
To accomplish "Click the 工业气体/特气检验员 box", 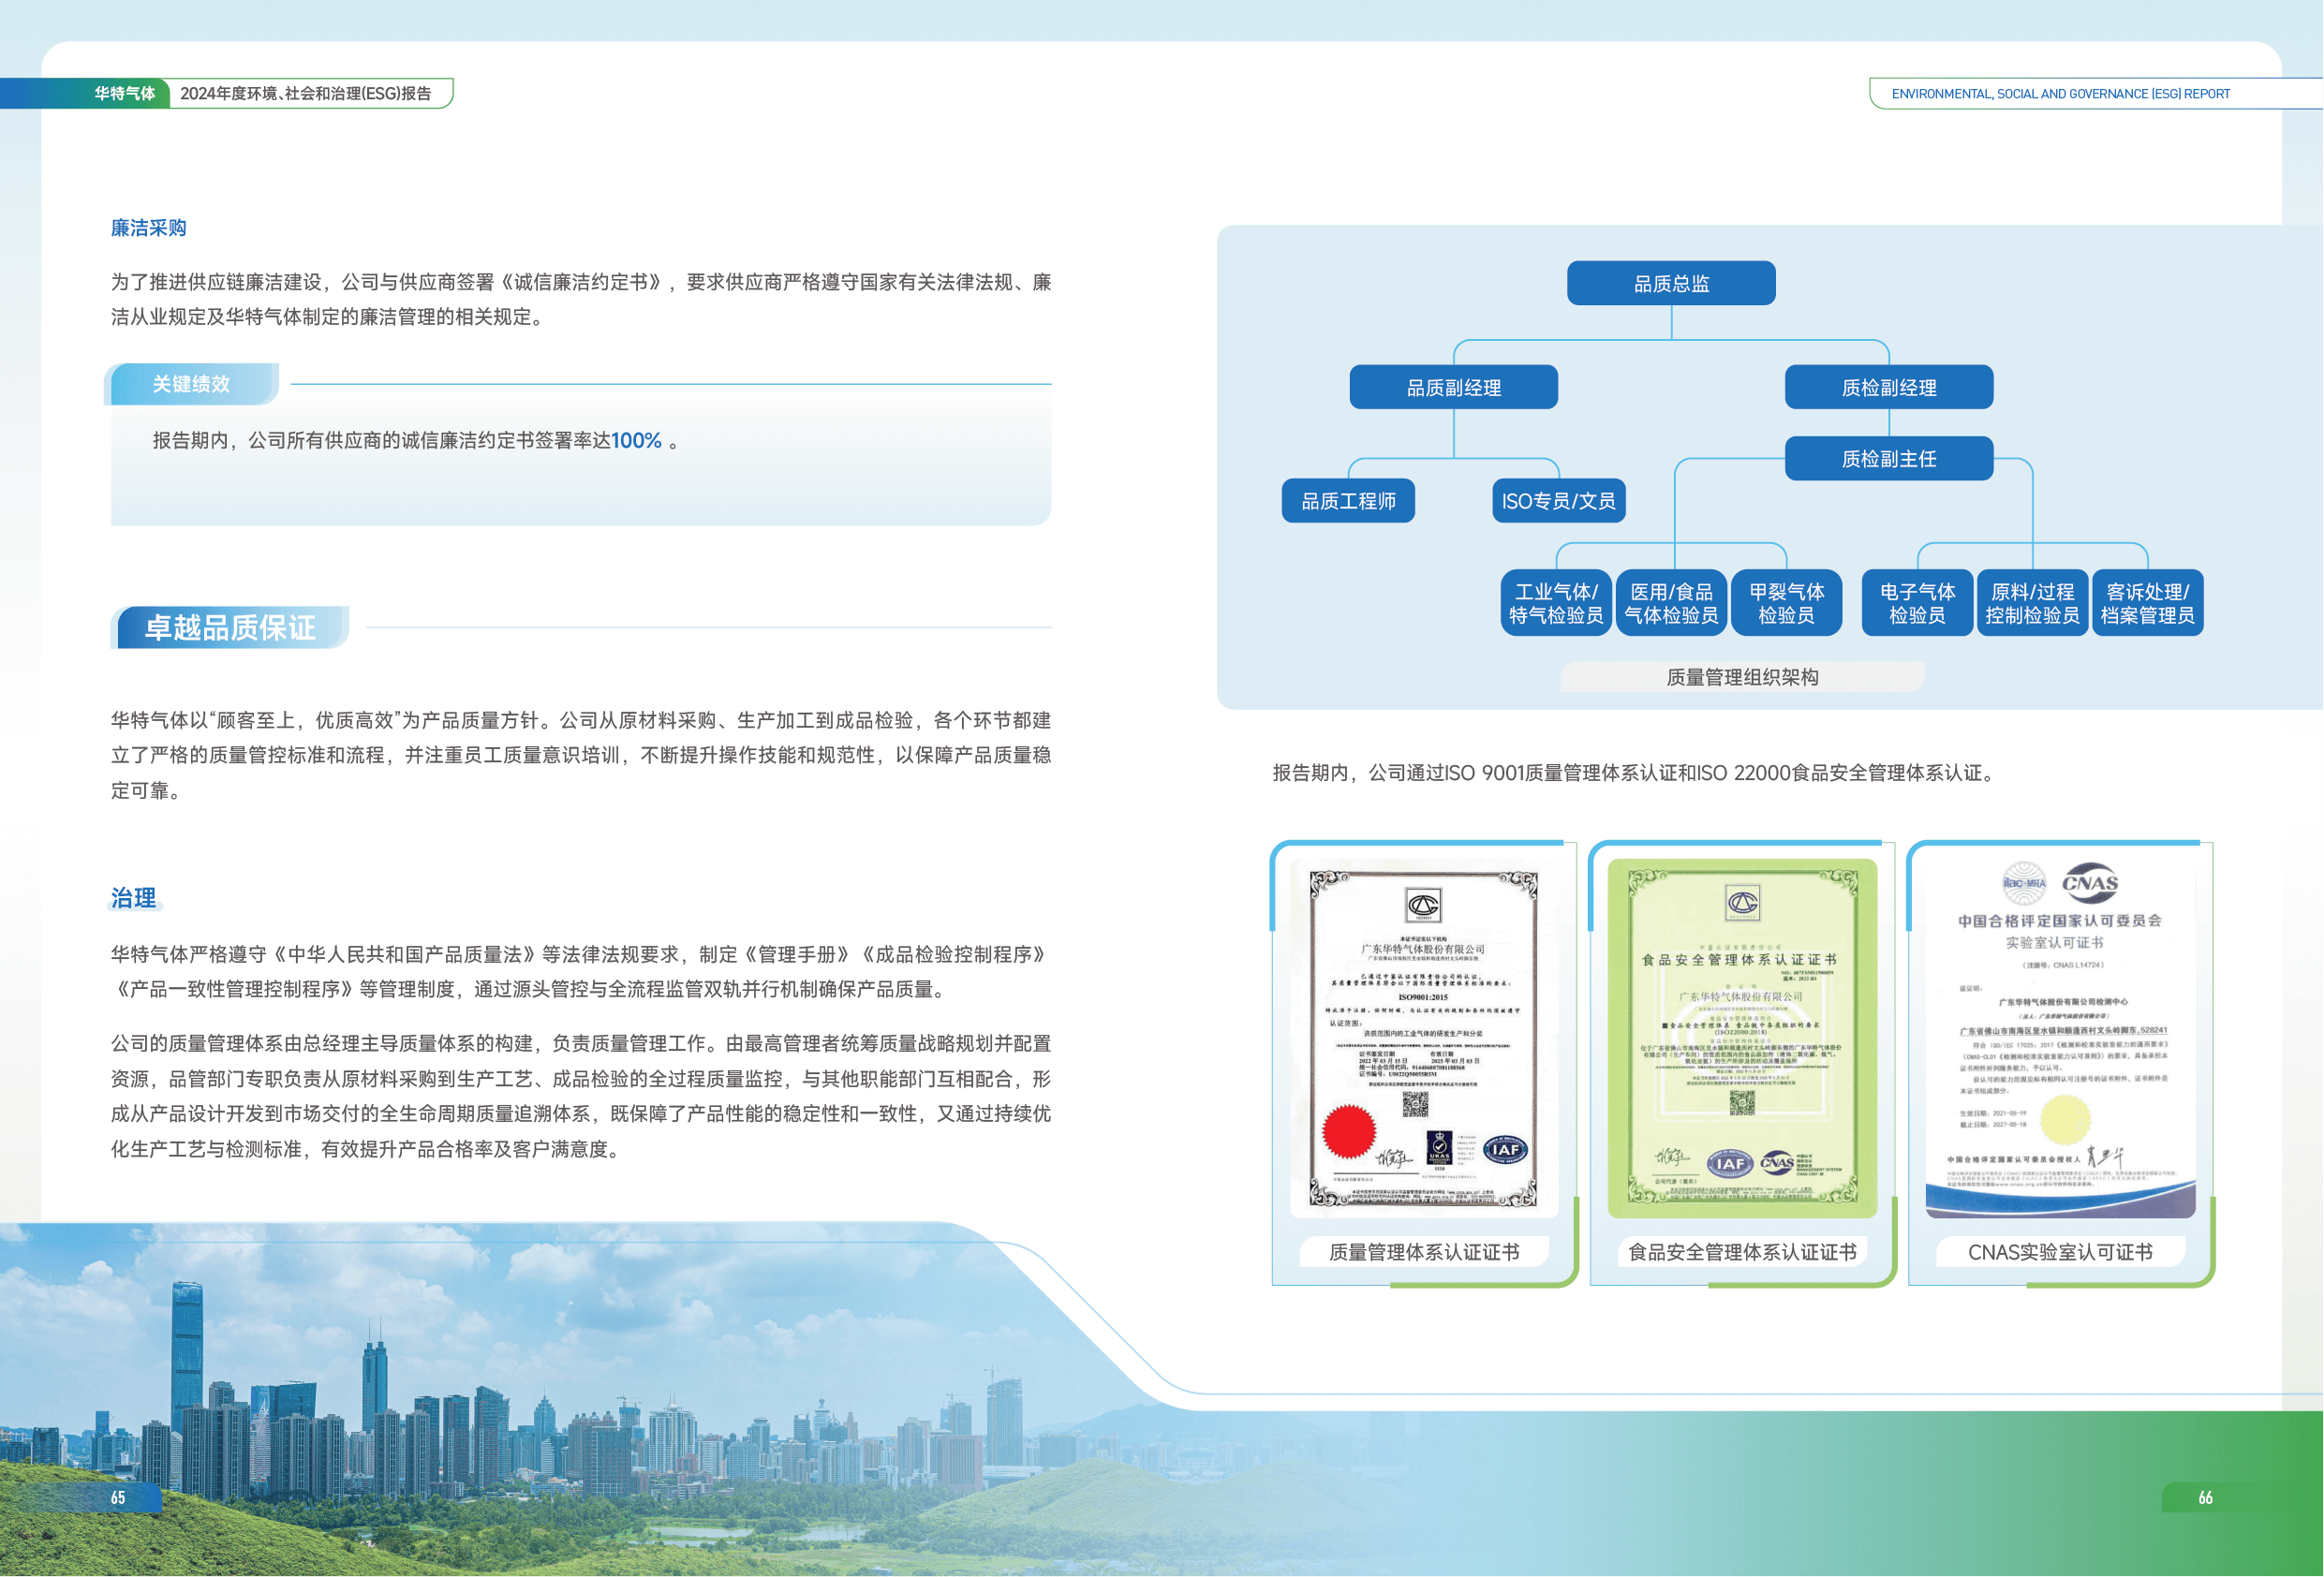I will click(1555, 603).
